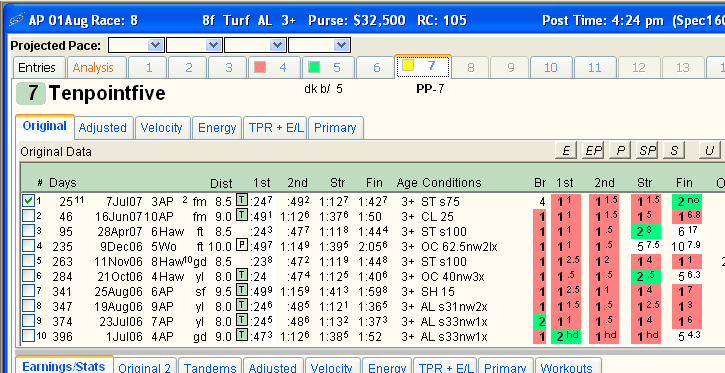Viewport: 725px width, 373px height.
Task: Click the E running style button
Action: 565,150
